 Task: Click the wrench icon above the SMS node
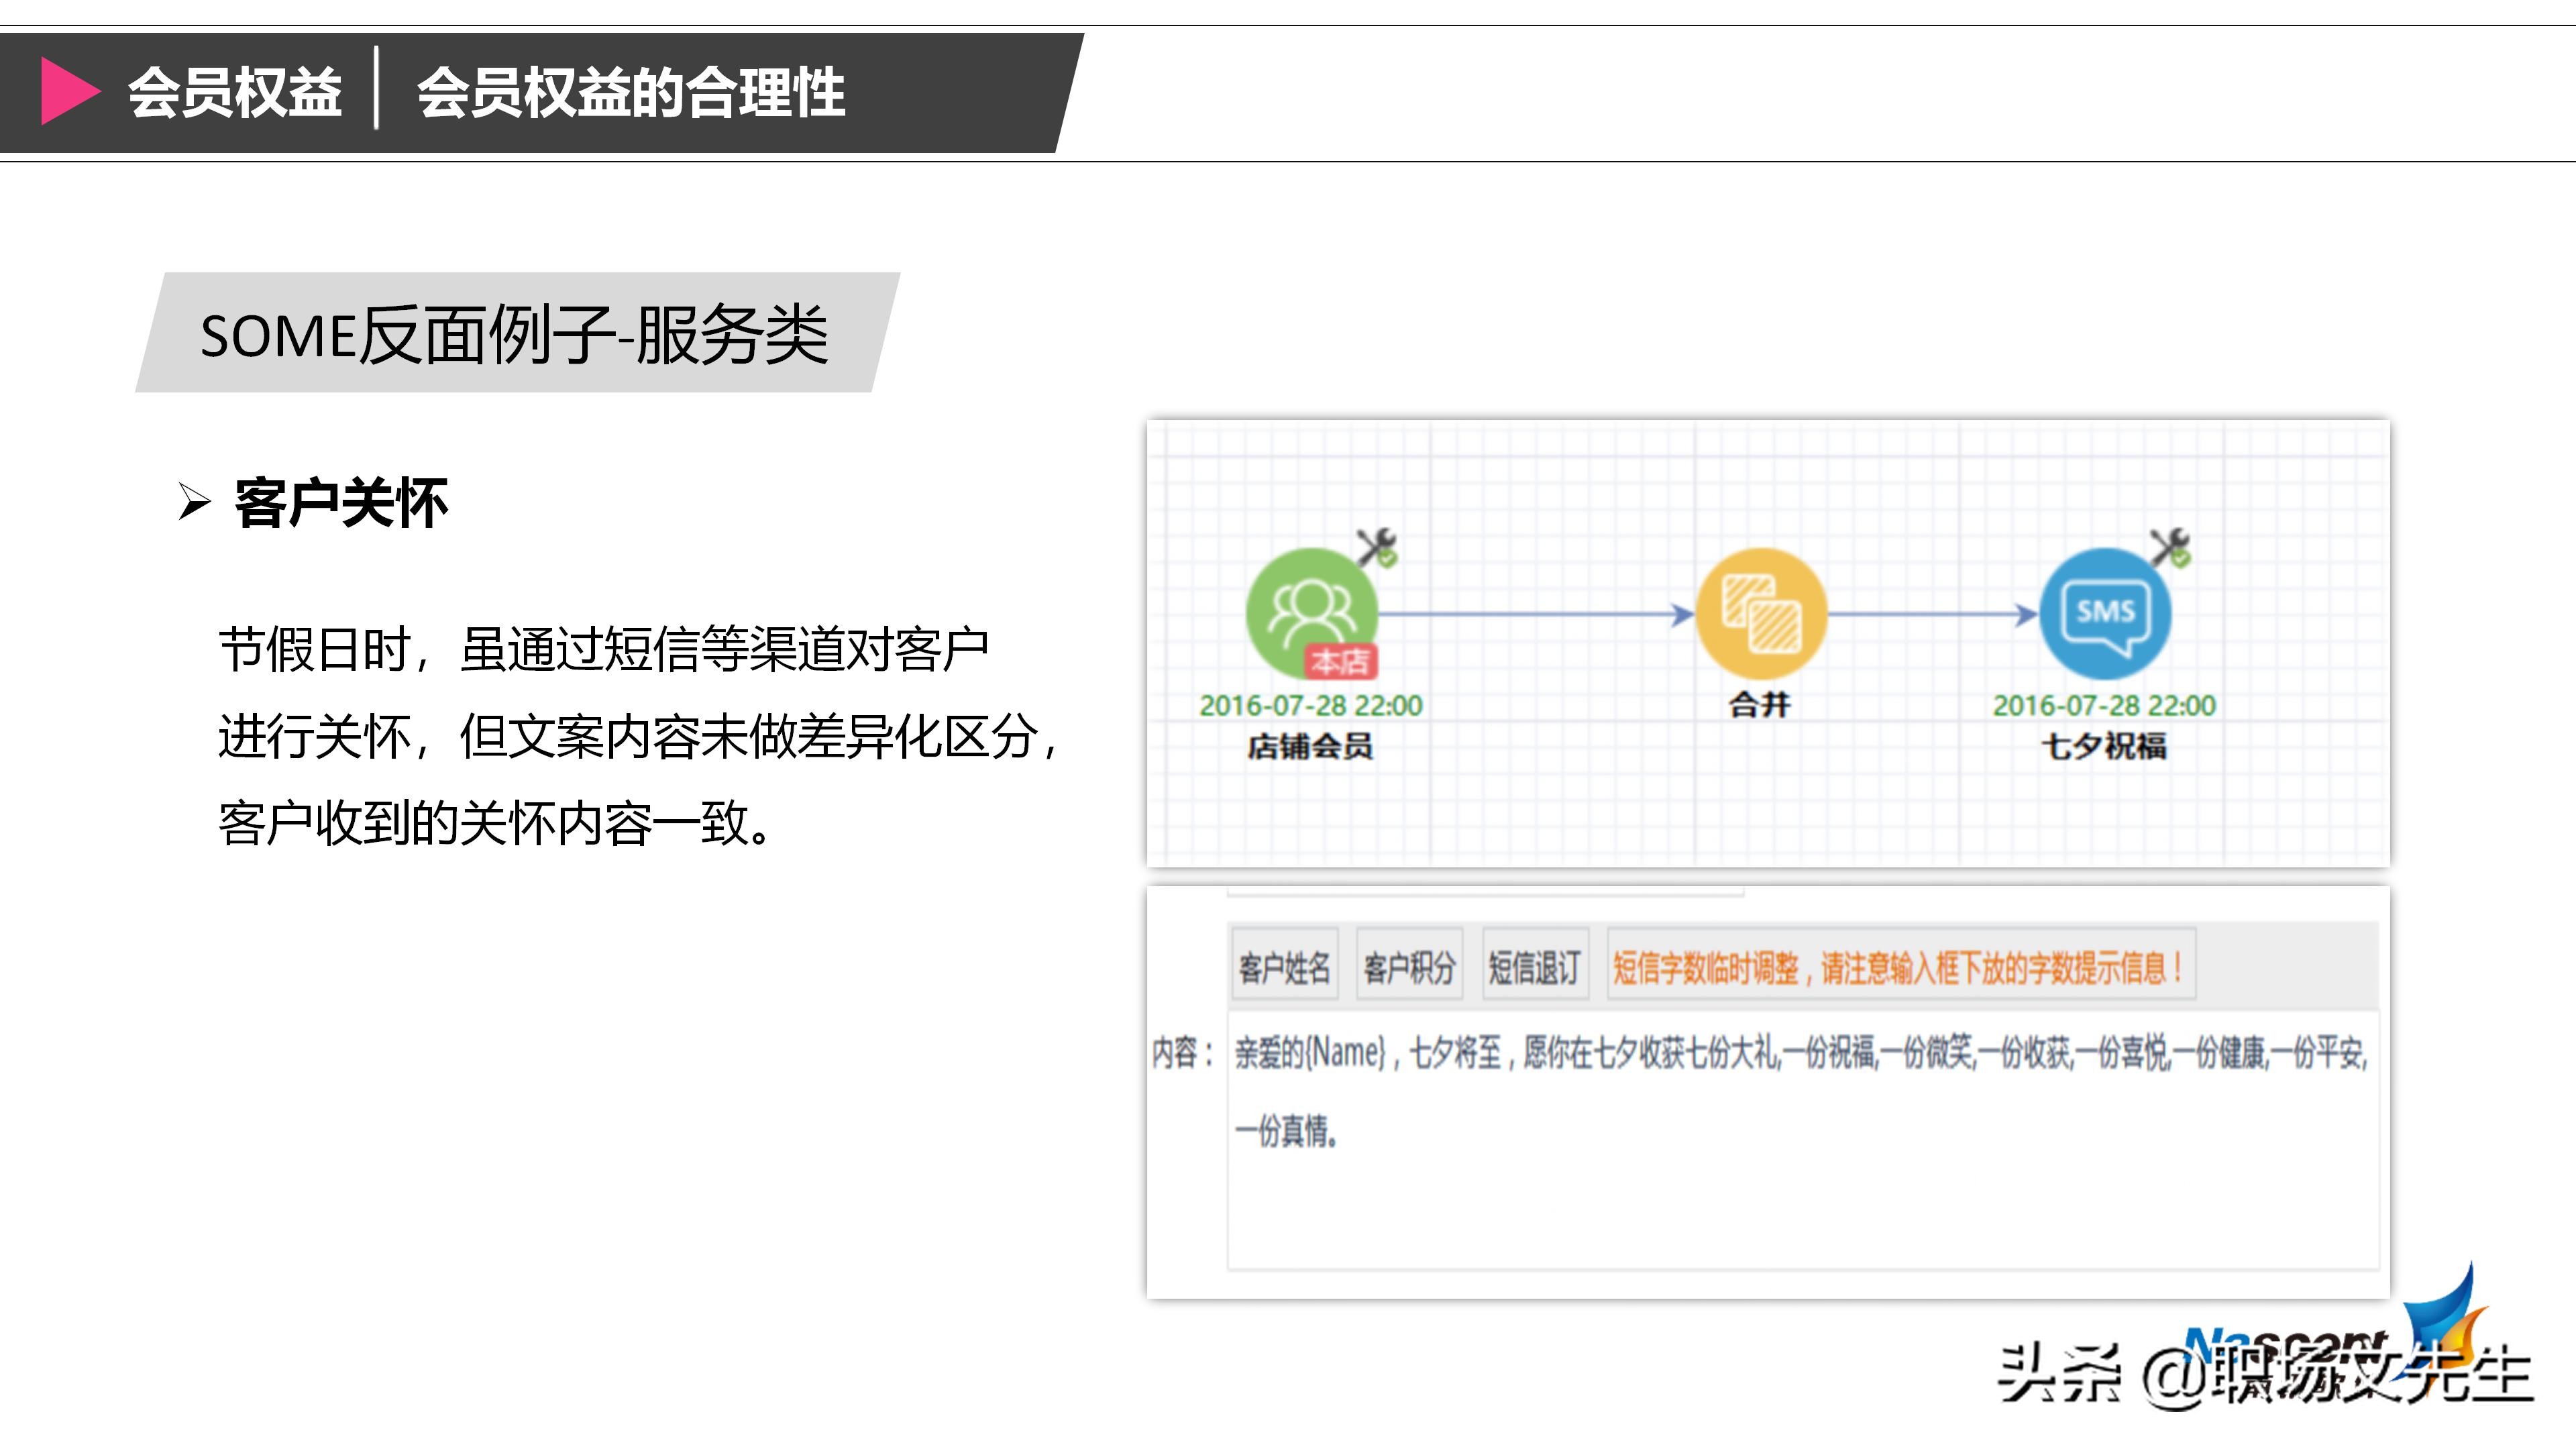click(x=2171, y=547)
